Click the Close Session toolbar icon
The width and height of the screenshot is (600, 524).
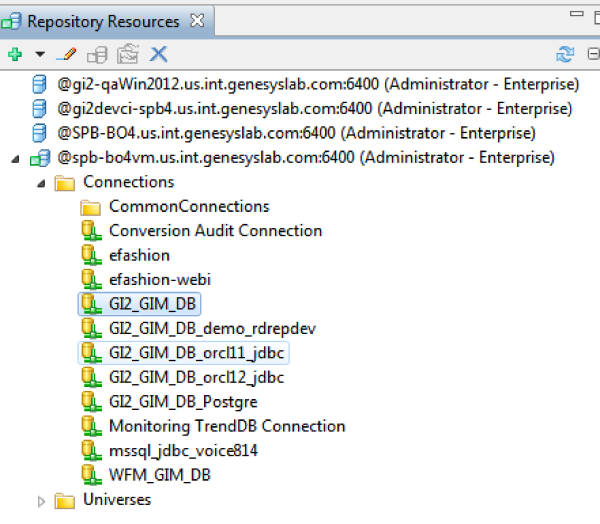[128, 54]
